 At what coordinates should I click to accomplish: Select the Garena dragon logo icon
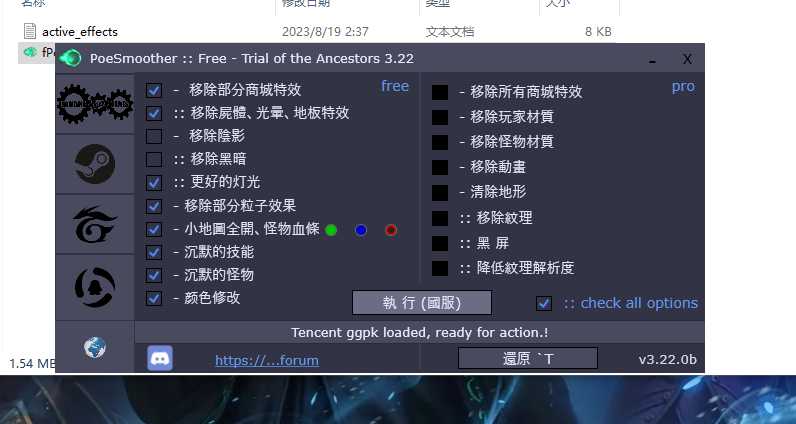coord(95,224)
